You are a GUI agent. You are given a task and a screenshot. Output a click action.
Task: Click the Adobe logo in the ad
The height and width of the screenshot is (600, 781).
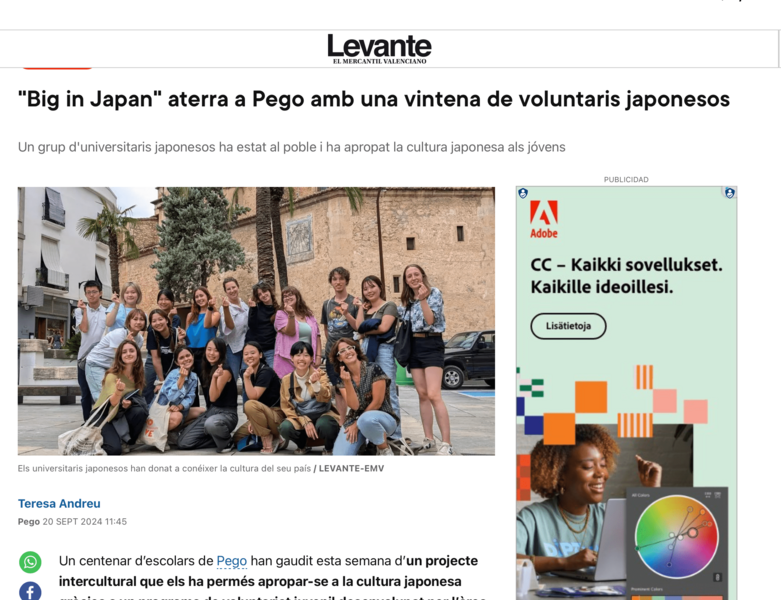click(543, 219)
